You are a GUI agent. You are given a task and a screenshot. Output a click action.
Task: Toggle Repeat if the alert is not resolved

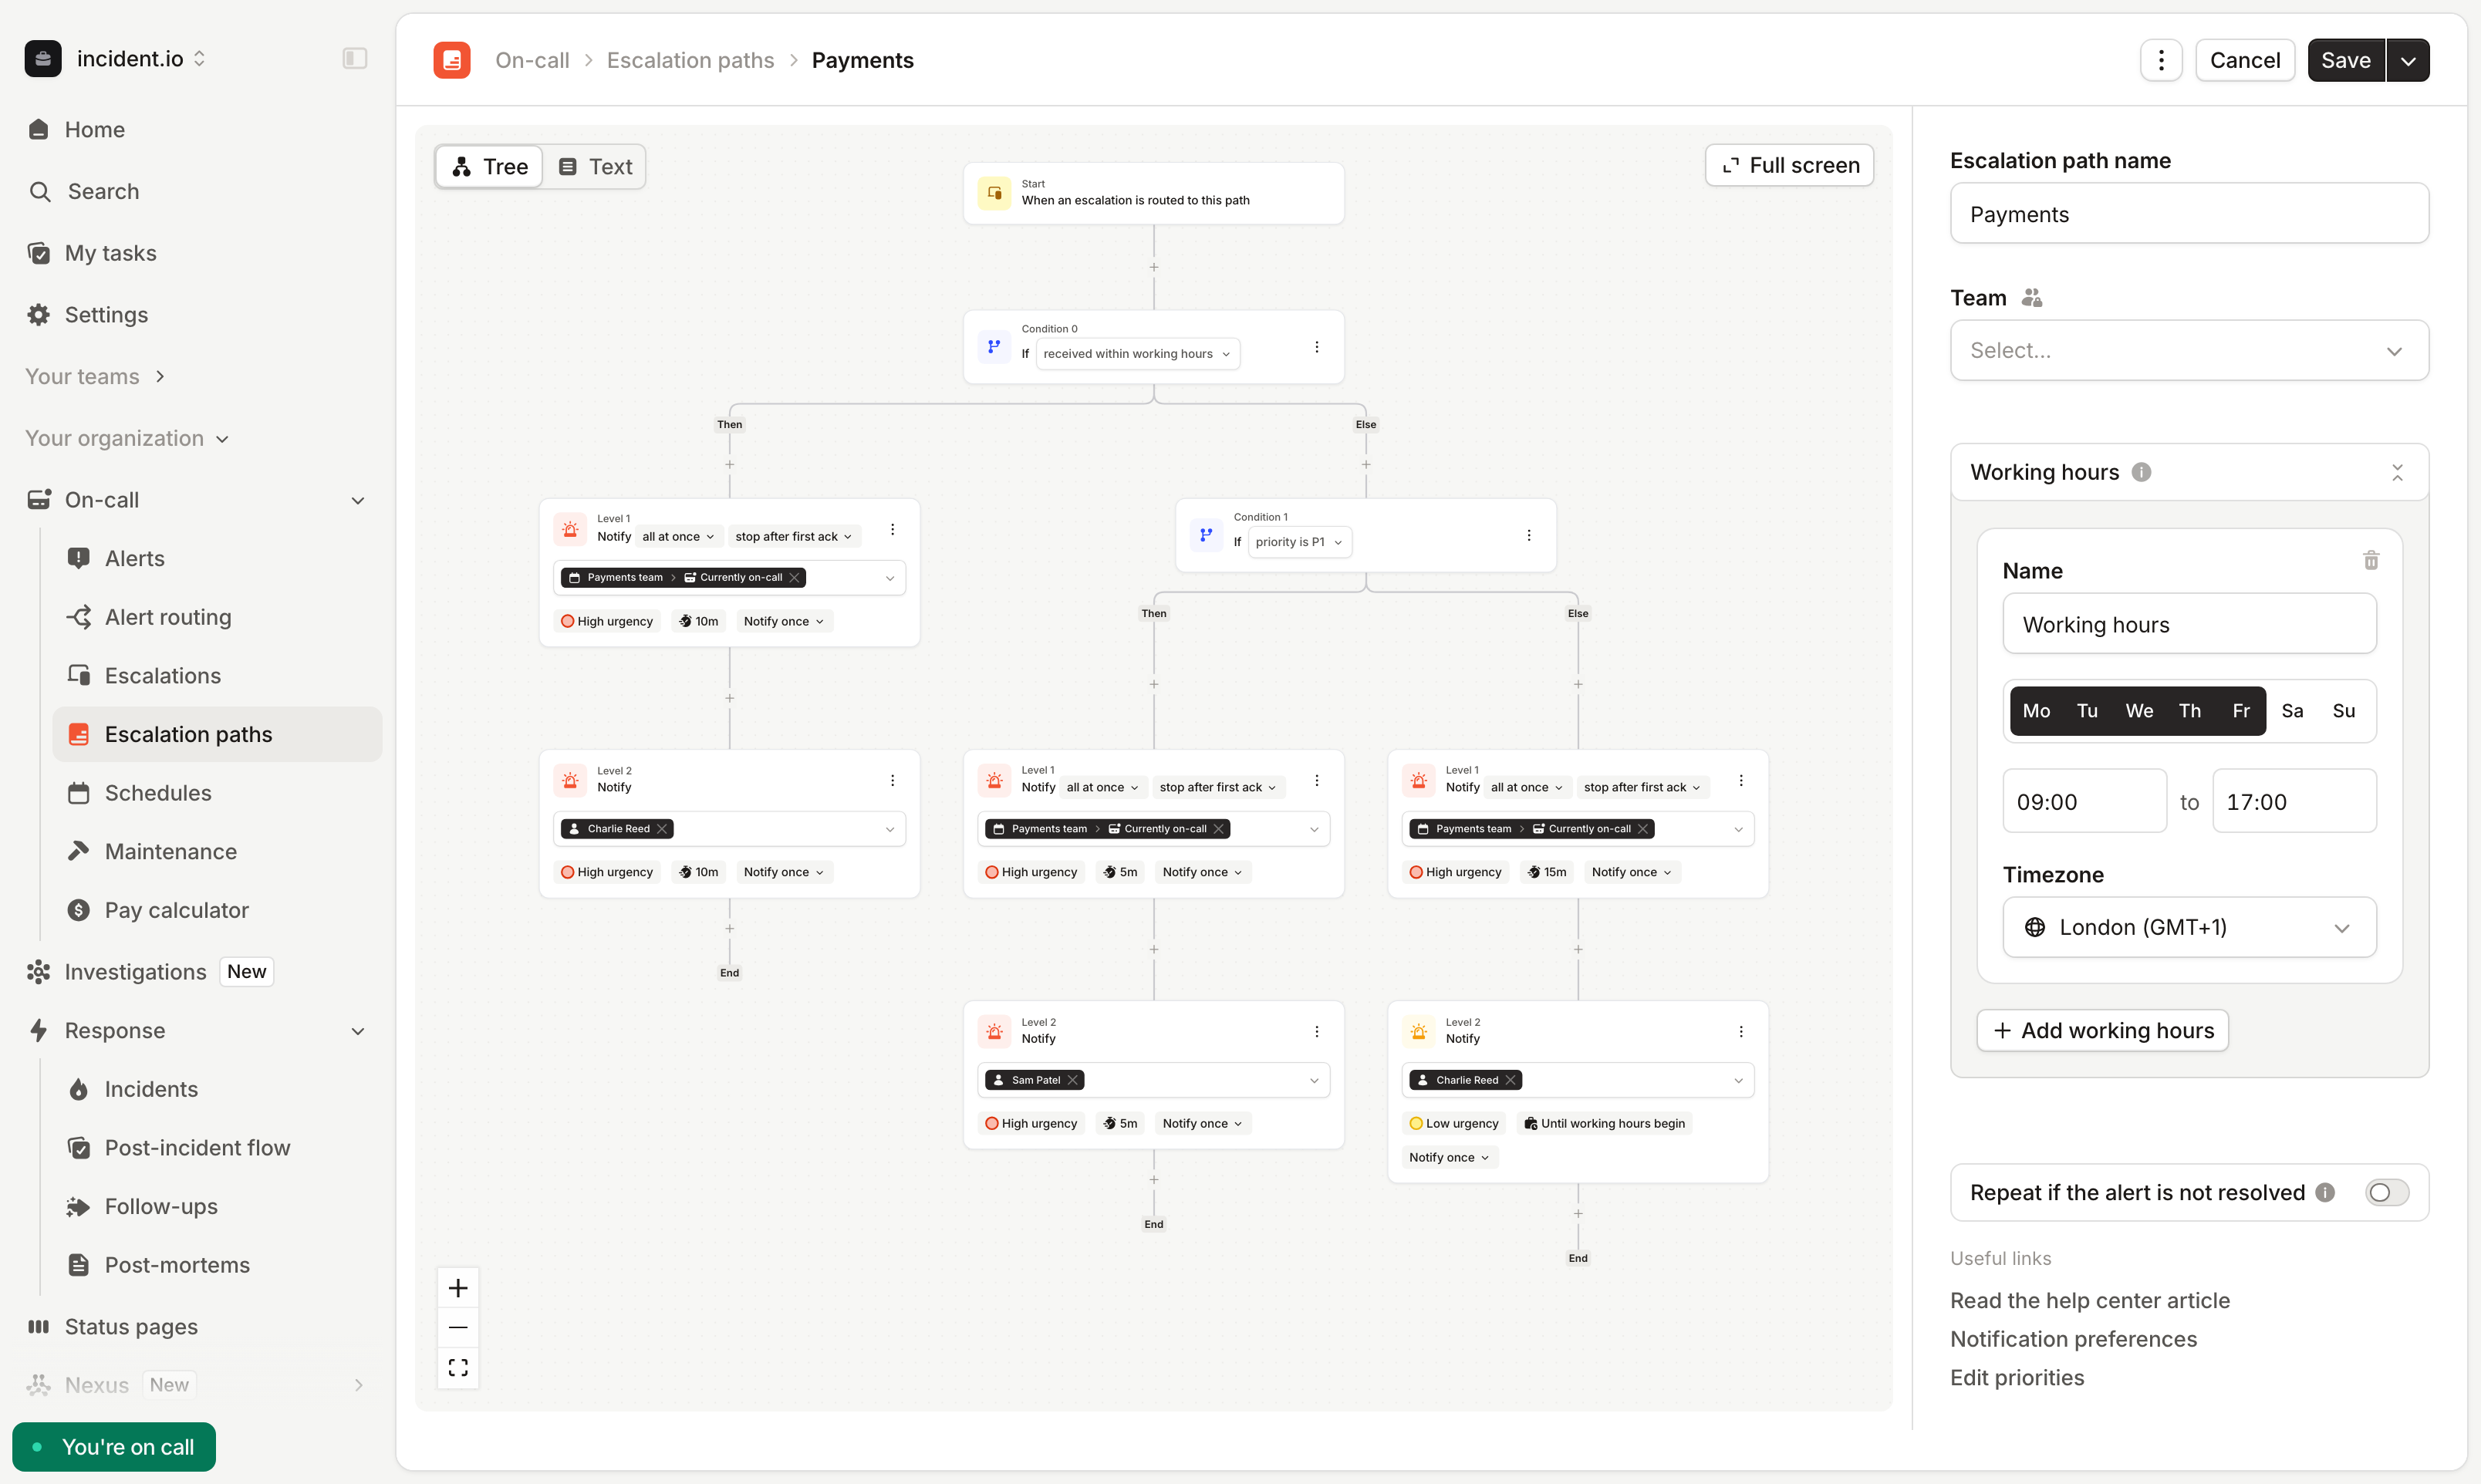[2387, 1192]
